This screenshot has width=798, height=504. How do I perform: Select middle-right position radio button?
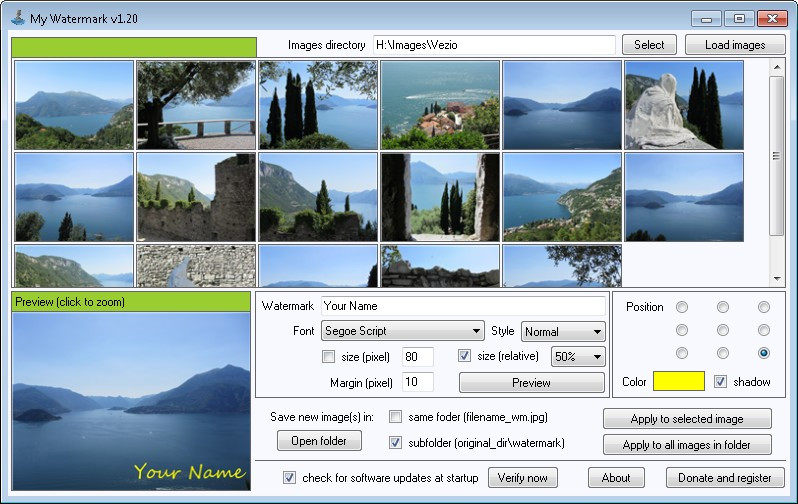764,330
